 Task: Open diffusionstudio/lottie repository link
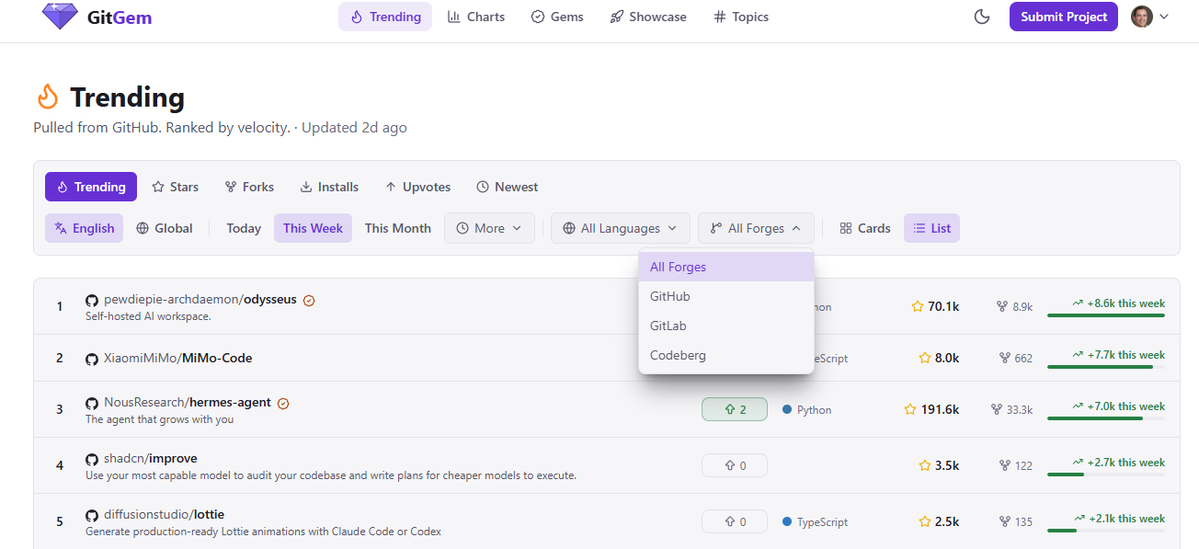click(x=164, y=514)
